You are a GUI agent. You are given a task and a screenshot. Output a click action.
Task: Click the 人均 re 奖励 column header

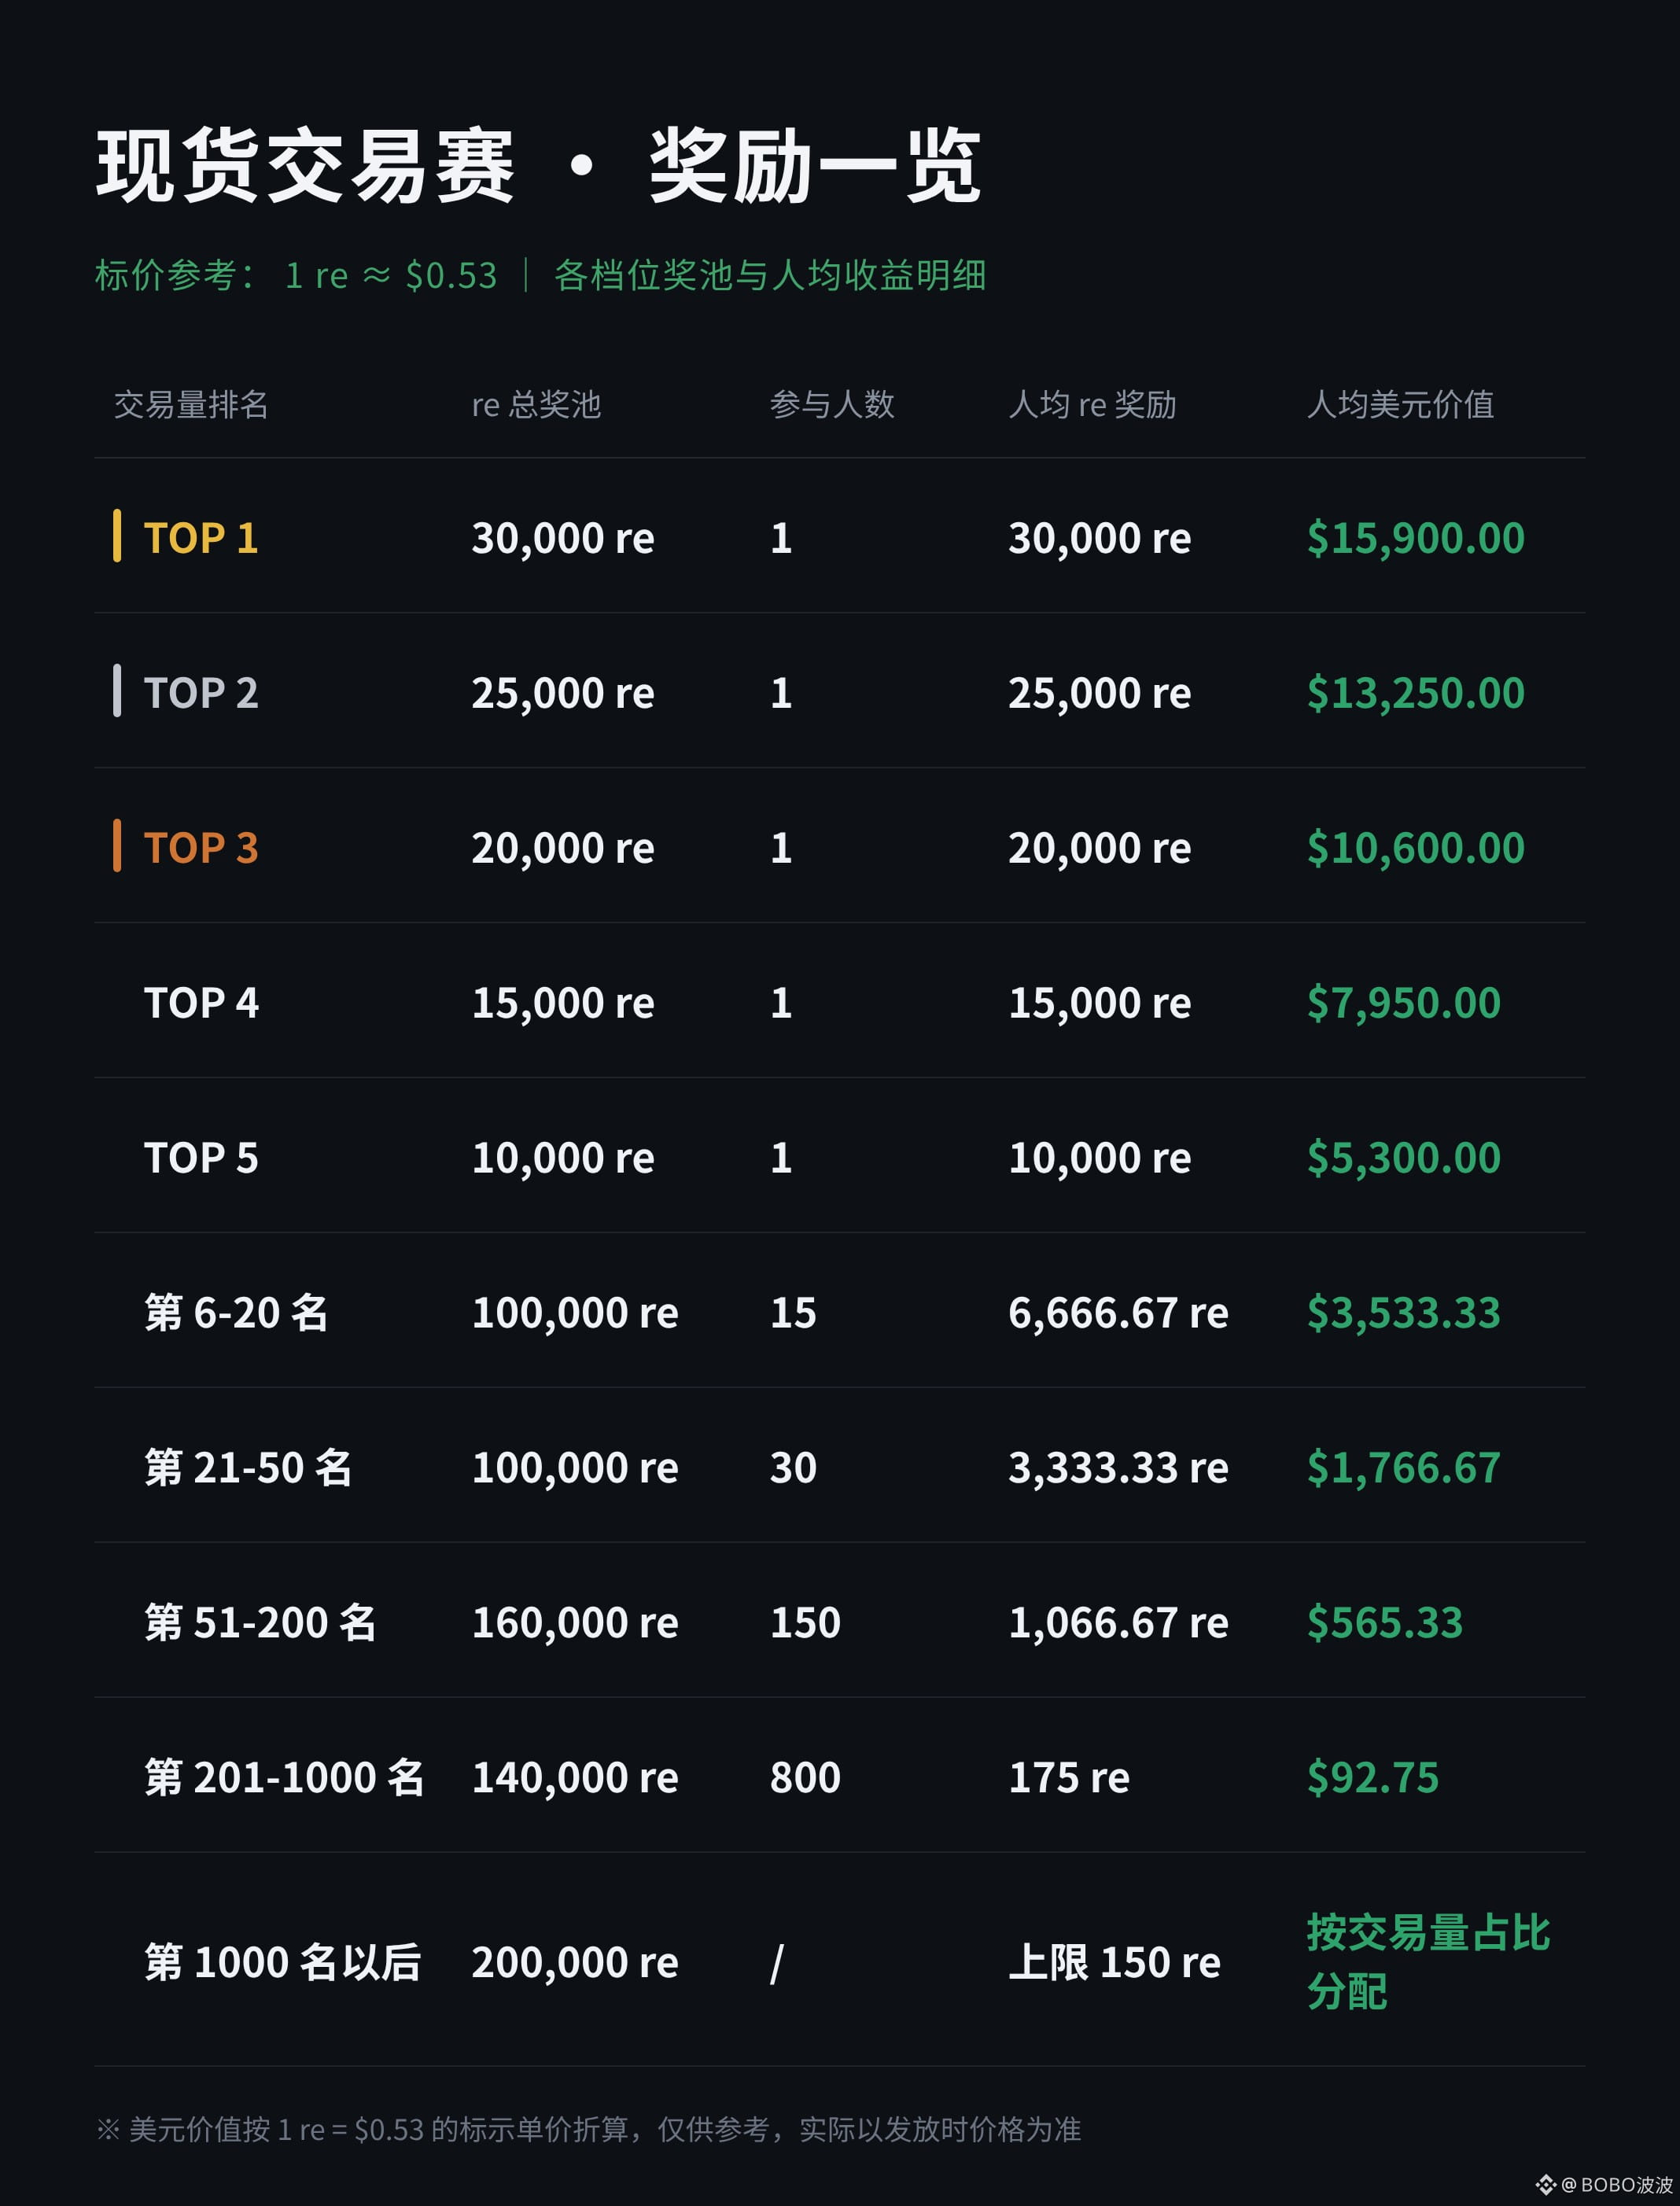click(1092, 404)
